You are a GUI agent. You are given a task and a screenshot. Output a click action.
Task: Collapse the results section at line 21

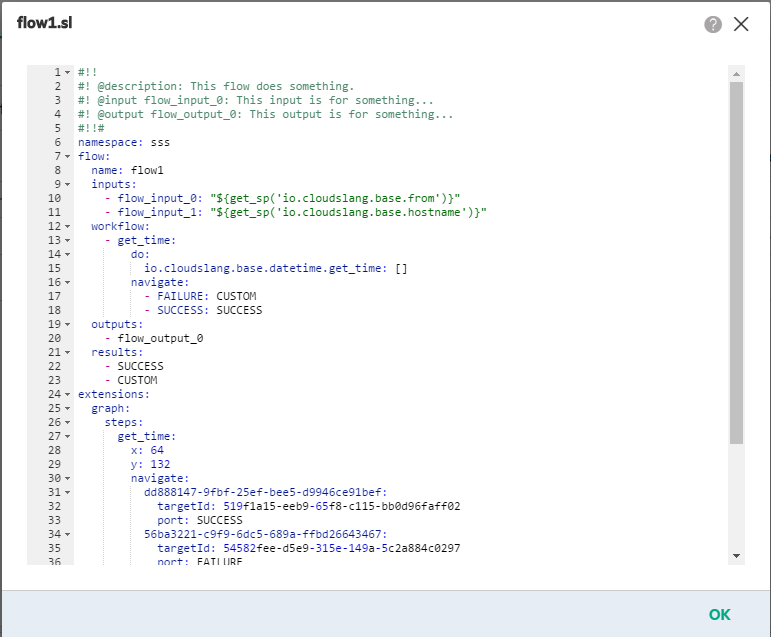(x=67, y=353)
